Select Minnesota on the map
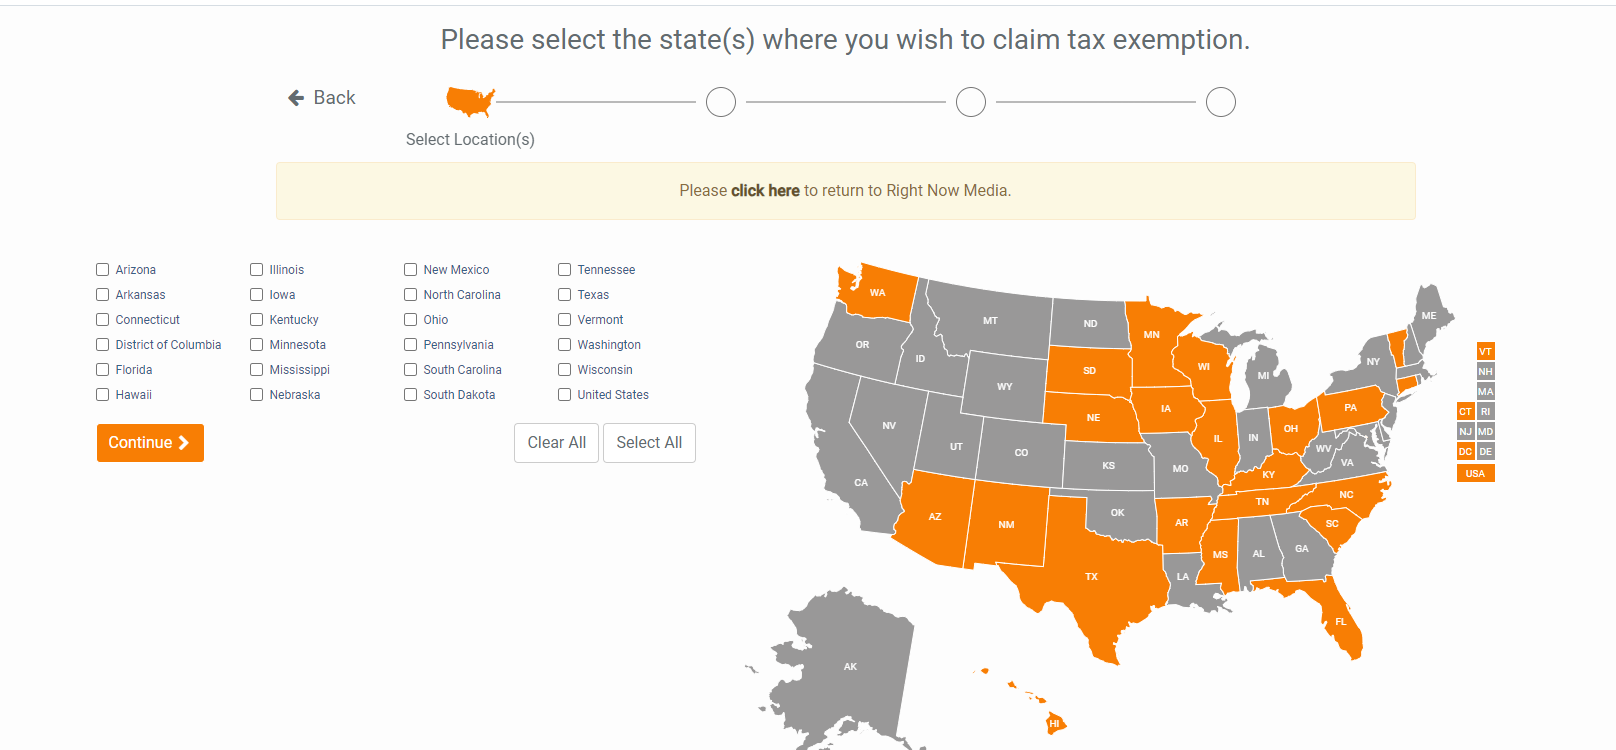1616x750 pixels. [x=1152, y=333]
